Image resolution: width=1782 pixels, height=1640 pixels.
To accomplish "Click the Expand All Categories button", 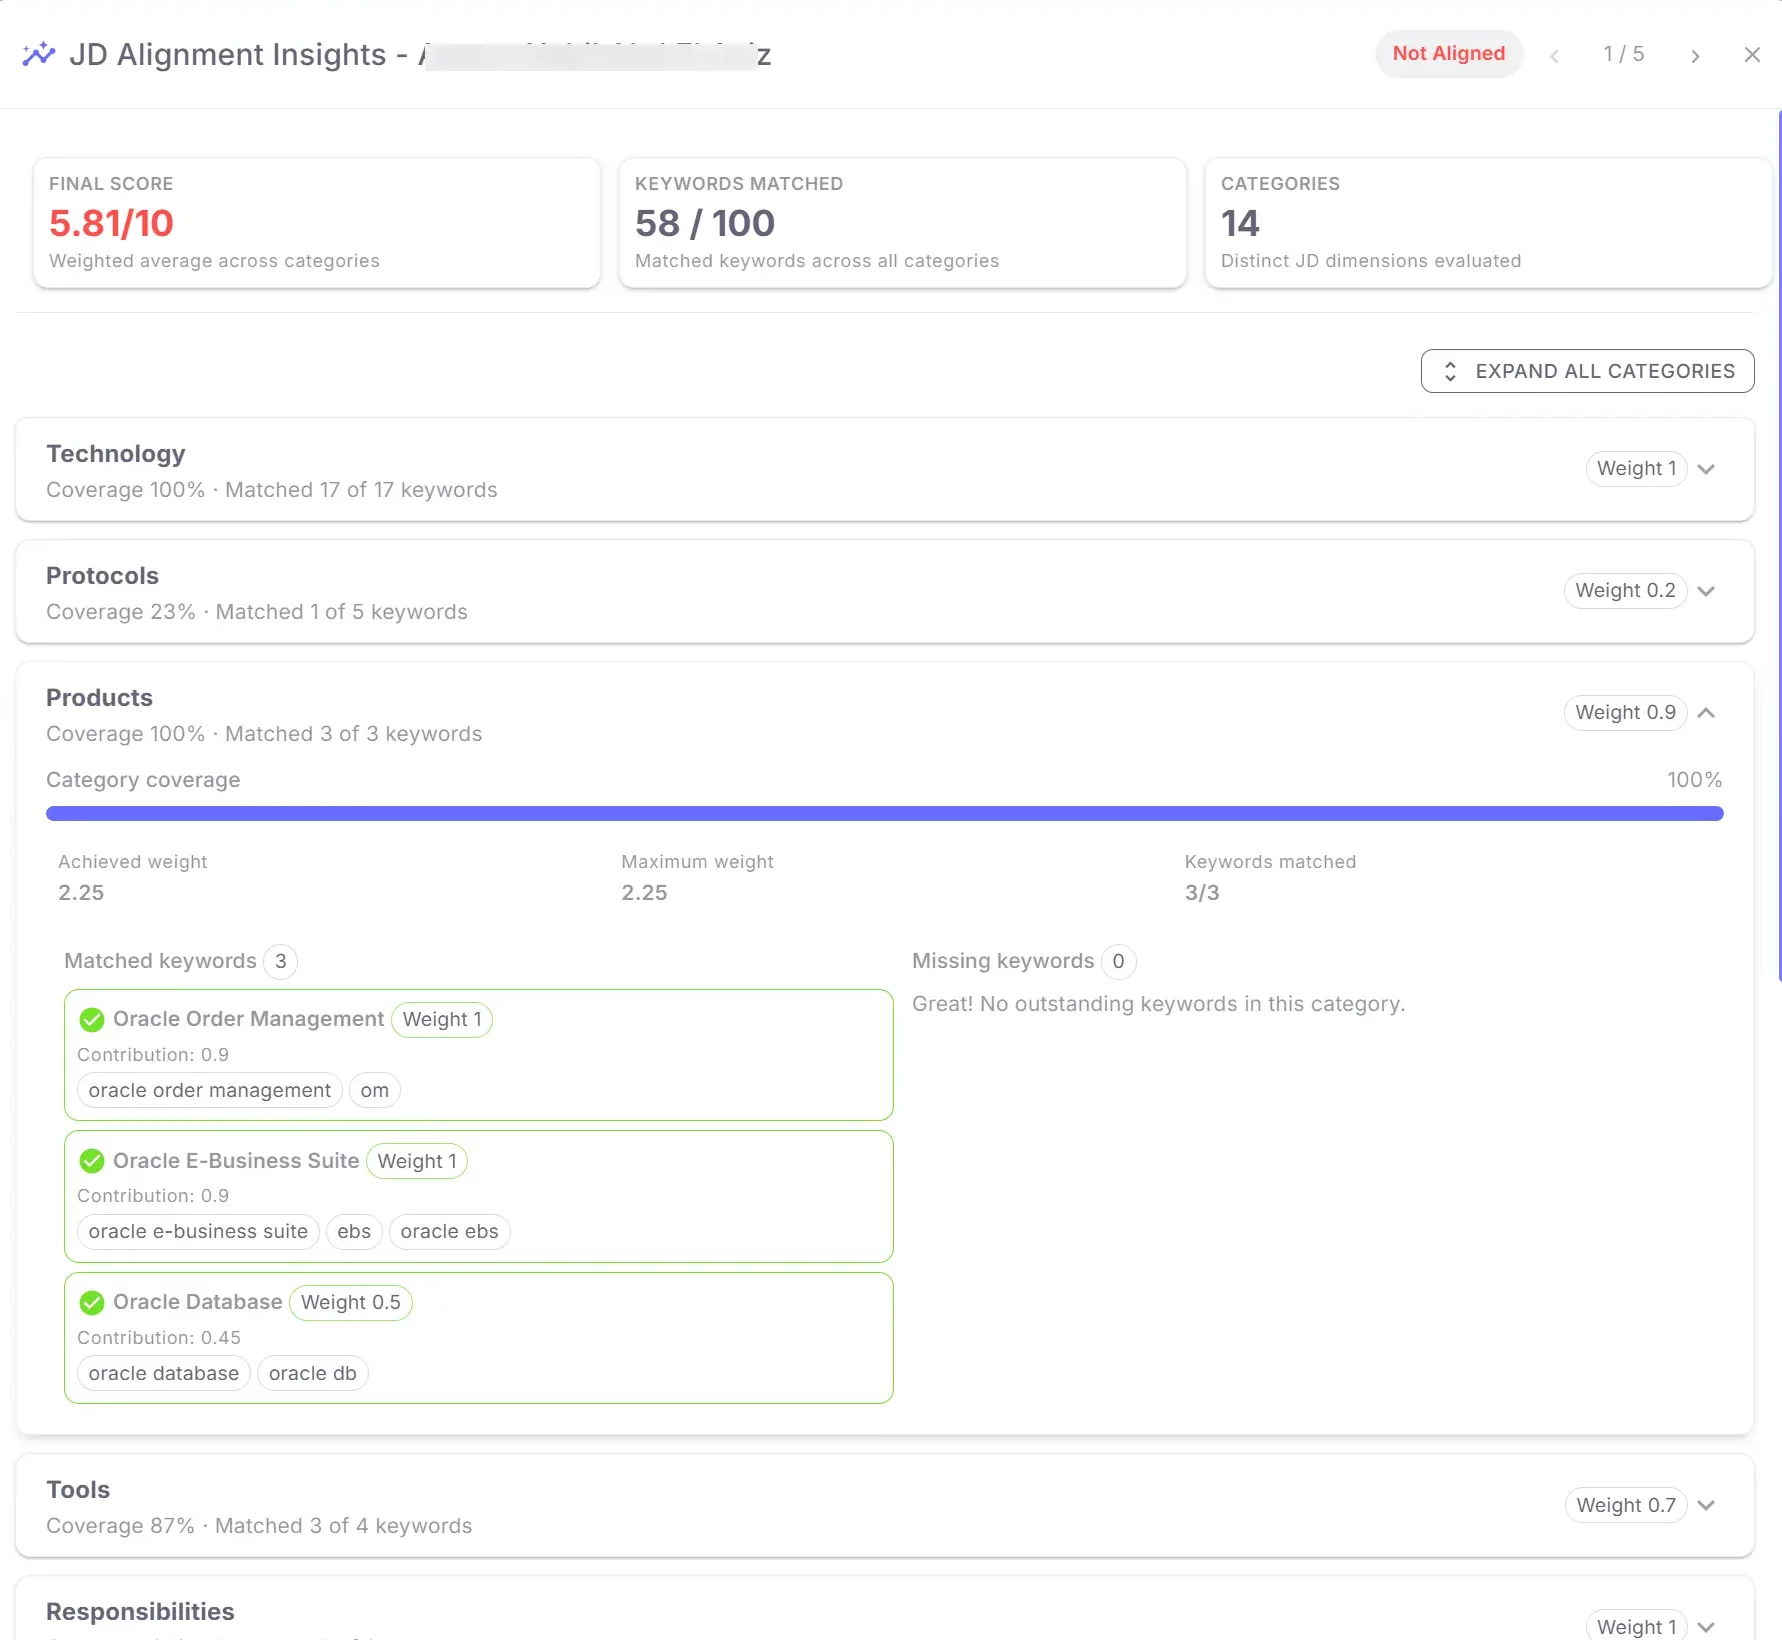I will click(x=1586, y=371).
